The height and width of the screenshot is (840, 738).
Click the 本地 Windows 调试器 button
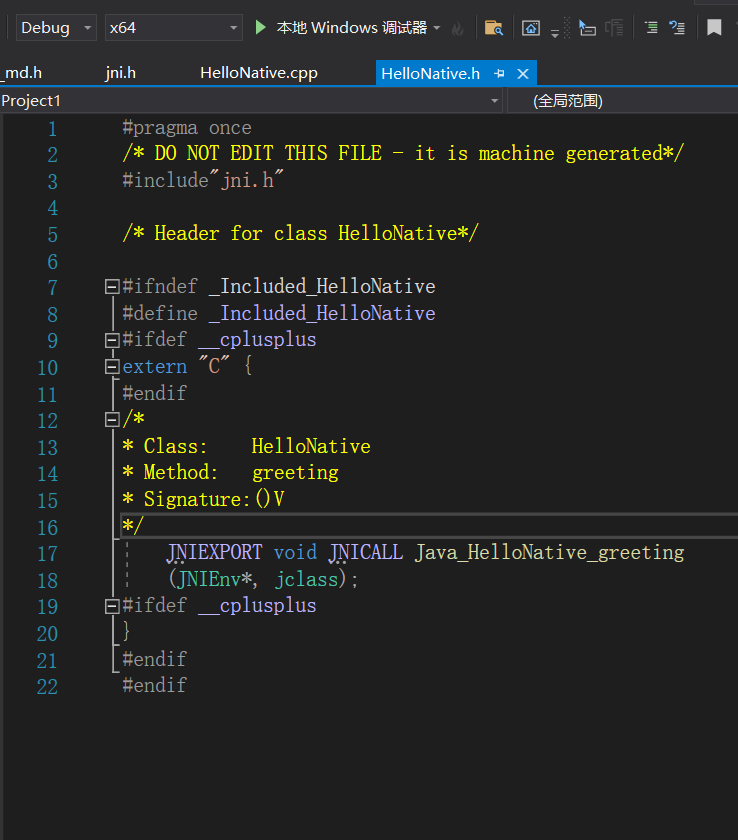351,28
